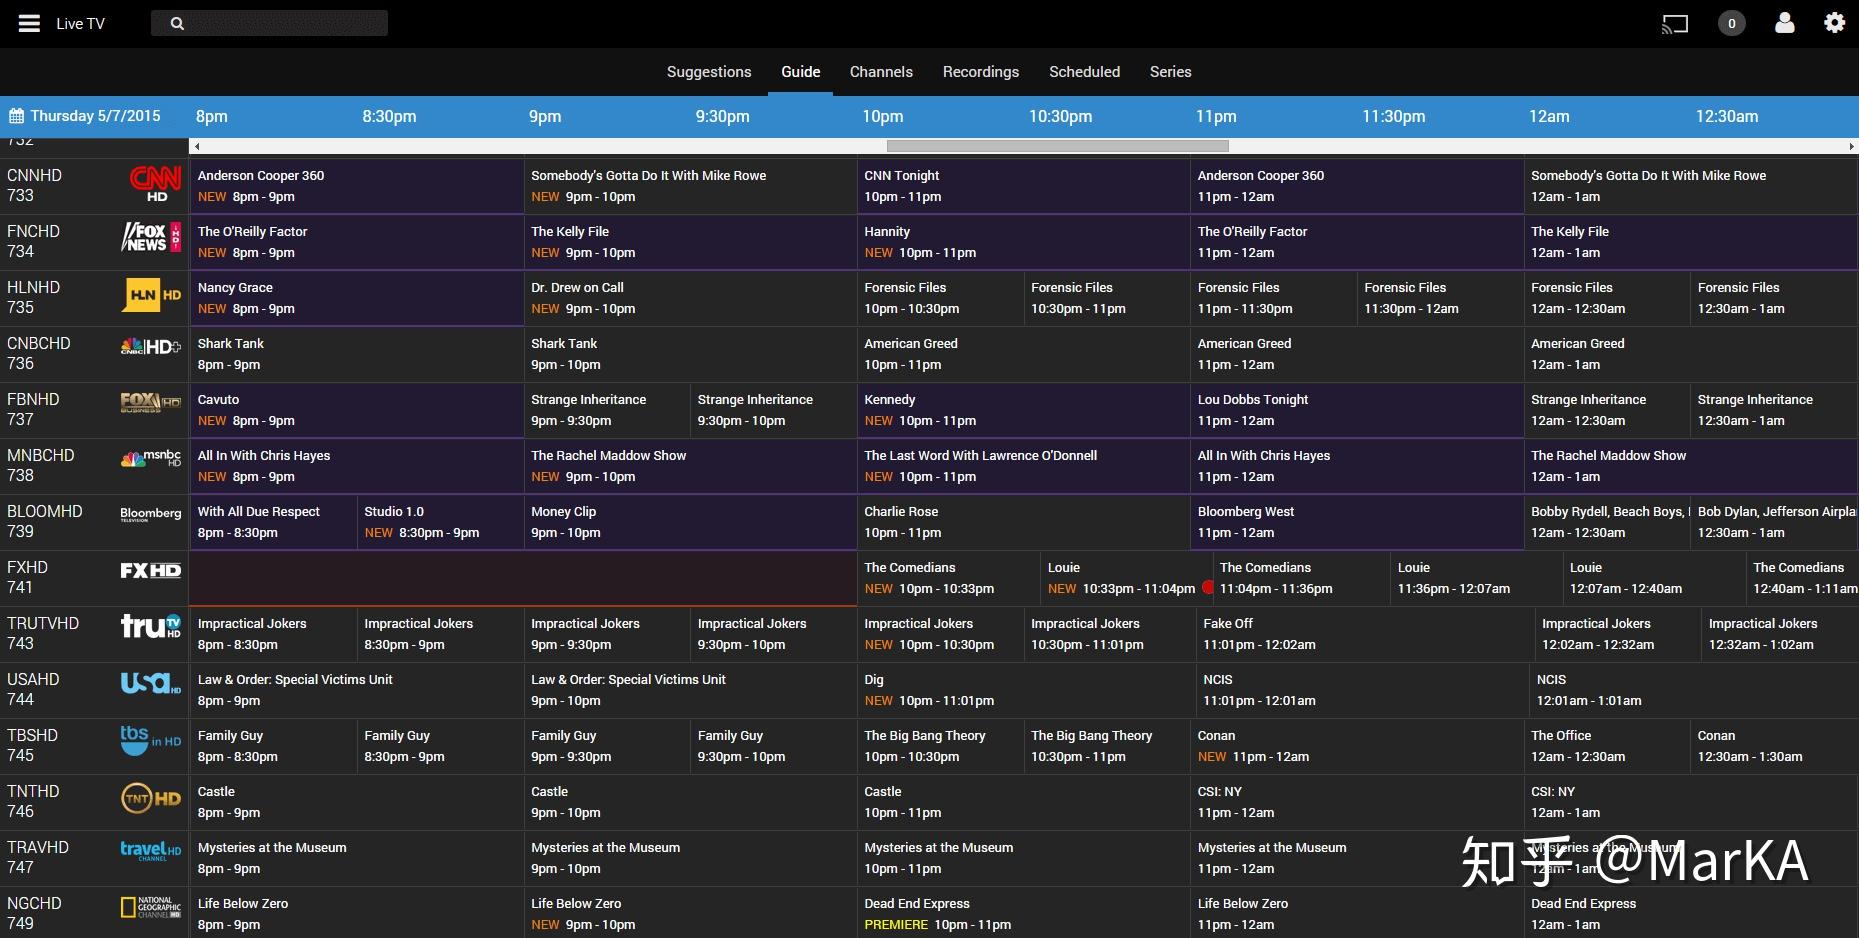Open Conan 11pm program on TBS
The image size is (1859, 938).
pyautogui.click(x=1357, y=746)
